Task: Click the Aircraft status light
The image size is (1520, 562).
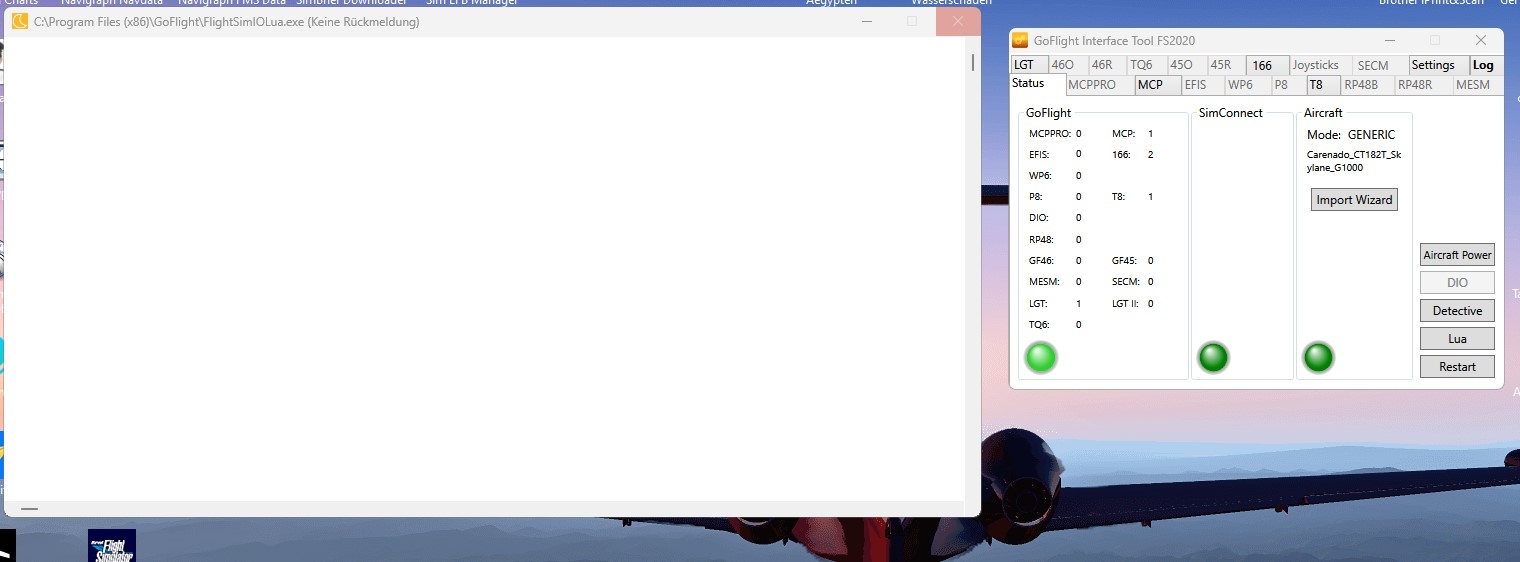Action: point(1318,357)
